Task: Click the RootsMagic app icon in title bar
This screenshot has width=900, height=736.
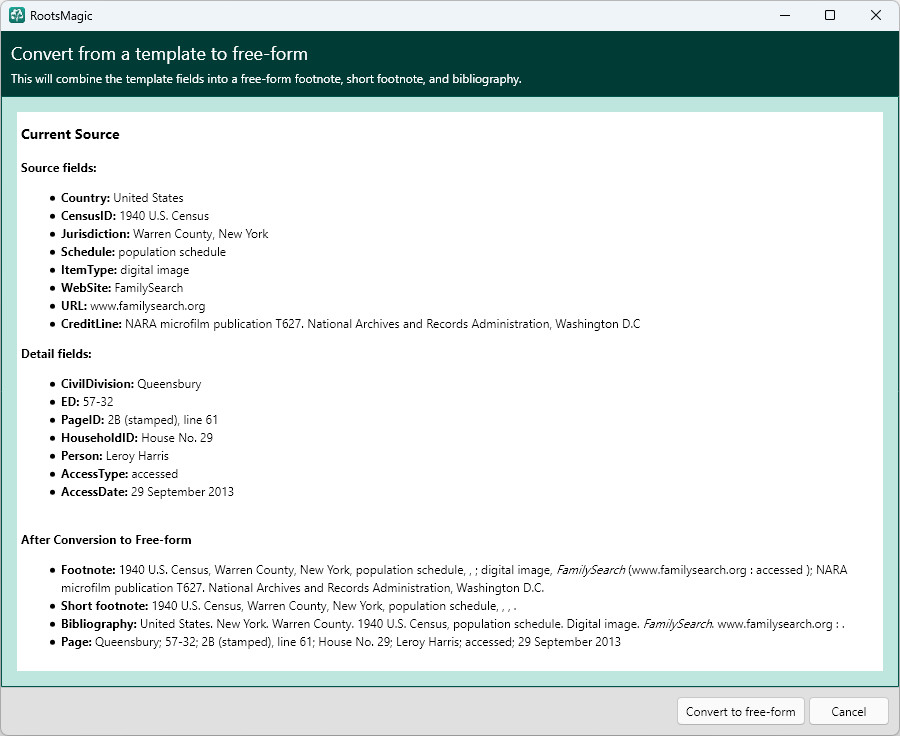Action: (x=17, y=16)
